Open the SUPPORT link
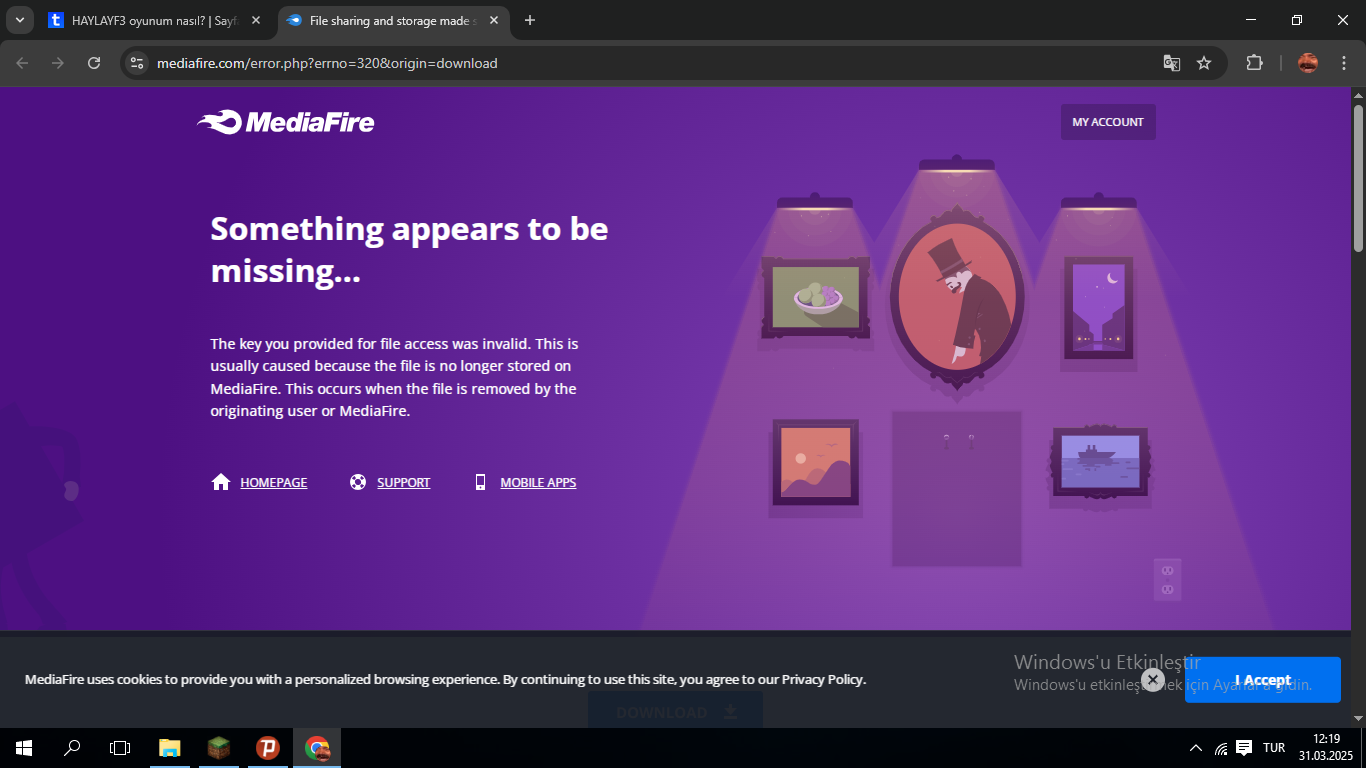1366x768 pixels. pos(403,482)
